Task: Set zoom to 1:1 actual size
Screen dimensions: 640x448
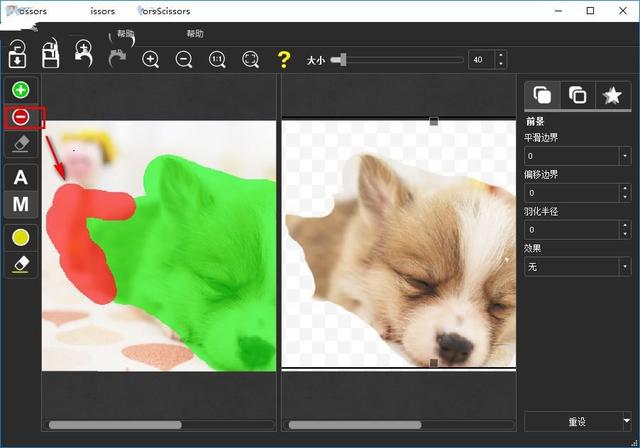Action: point(217,59)
